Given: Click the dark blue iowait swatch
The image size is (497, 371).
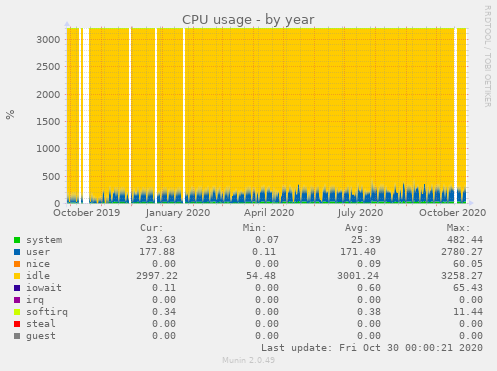Looking at the screenshot, I should (x=17, y=288).
